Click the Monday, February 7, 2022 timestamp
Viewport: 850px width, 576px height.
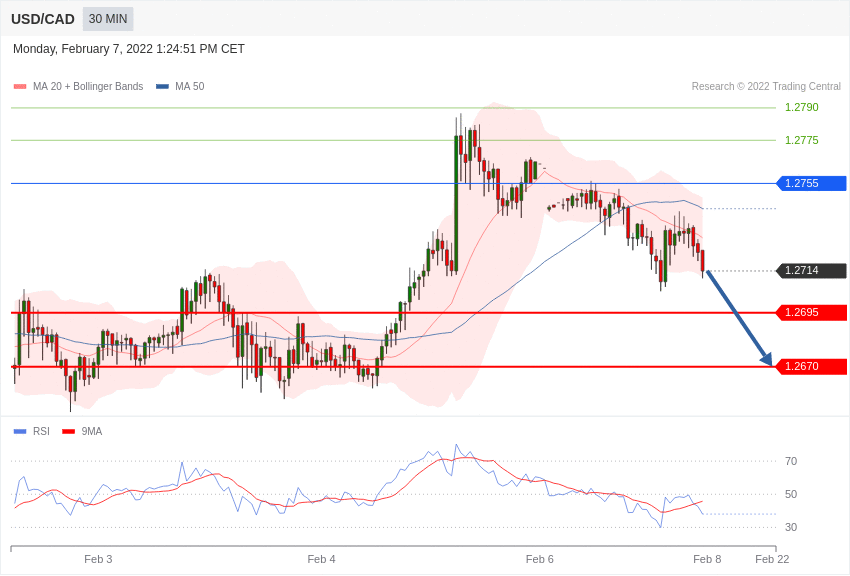(128, 49)
